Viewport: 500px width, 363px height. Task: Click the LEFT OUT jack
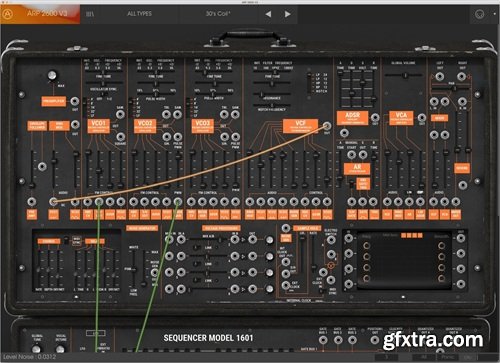point(440,76)
